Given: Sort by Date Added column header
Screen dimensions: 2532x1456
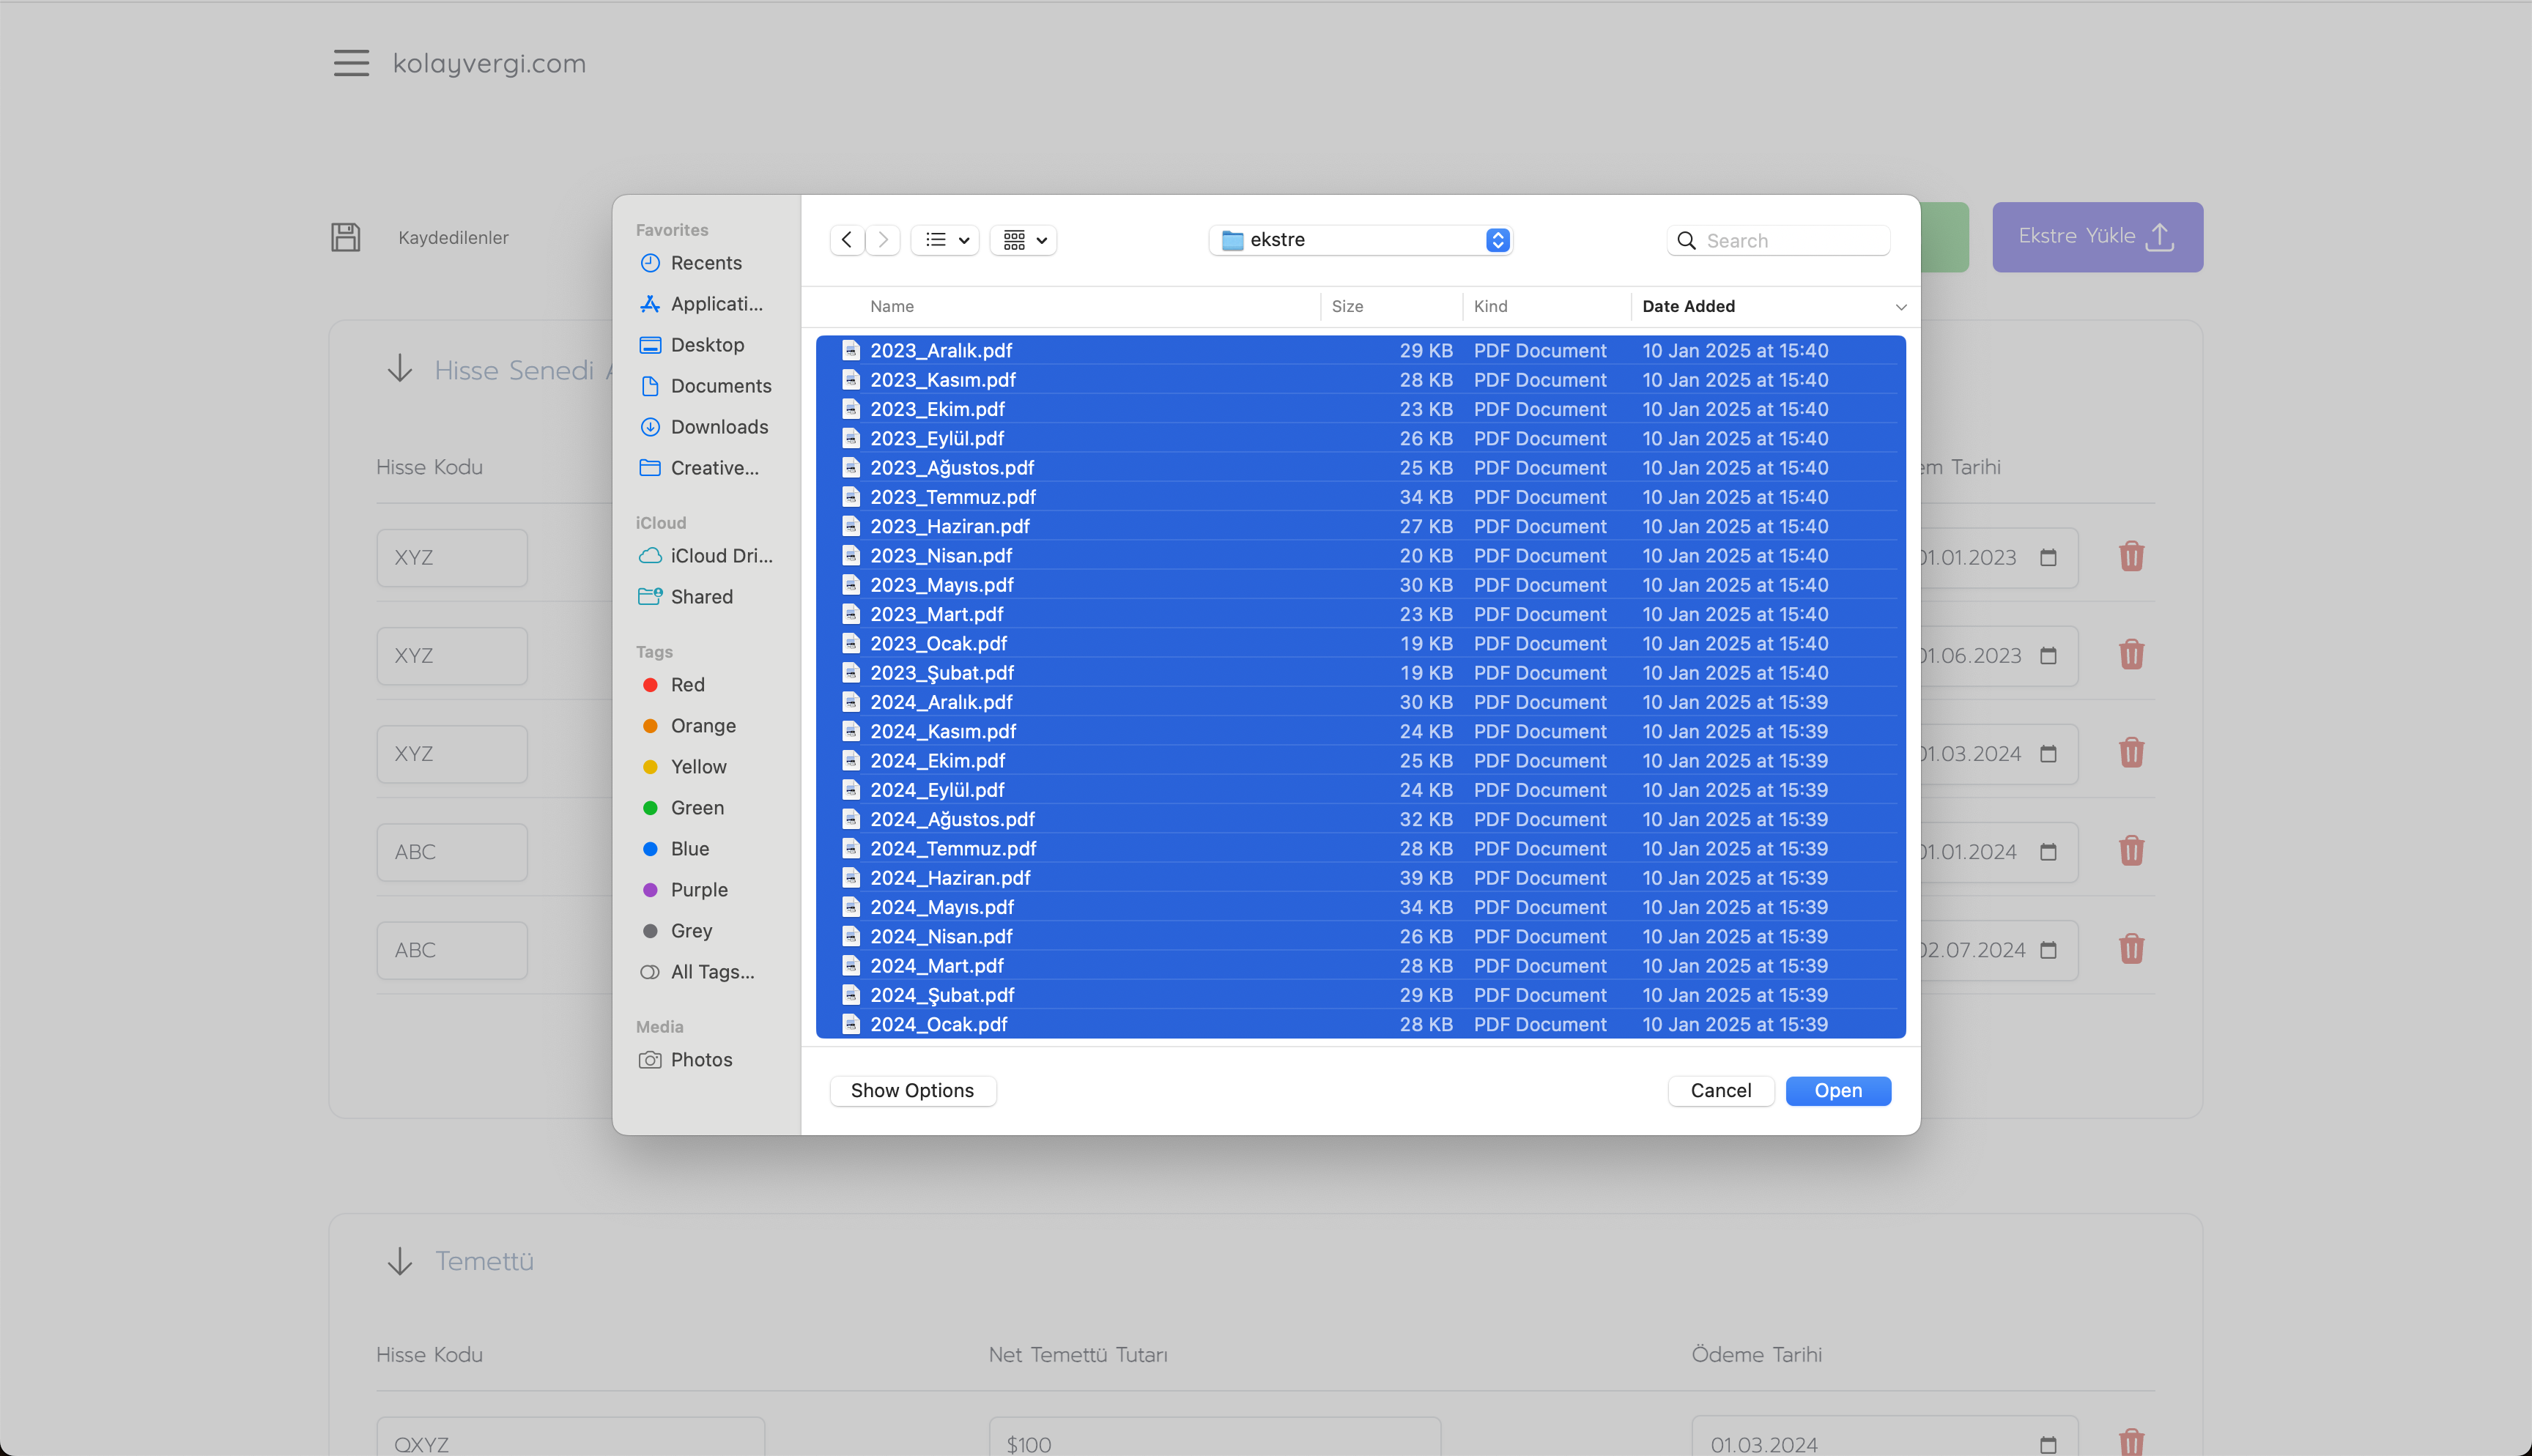Looking at the screenshot, I should click(x=1689, y=307).
